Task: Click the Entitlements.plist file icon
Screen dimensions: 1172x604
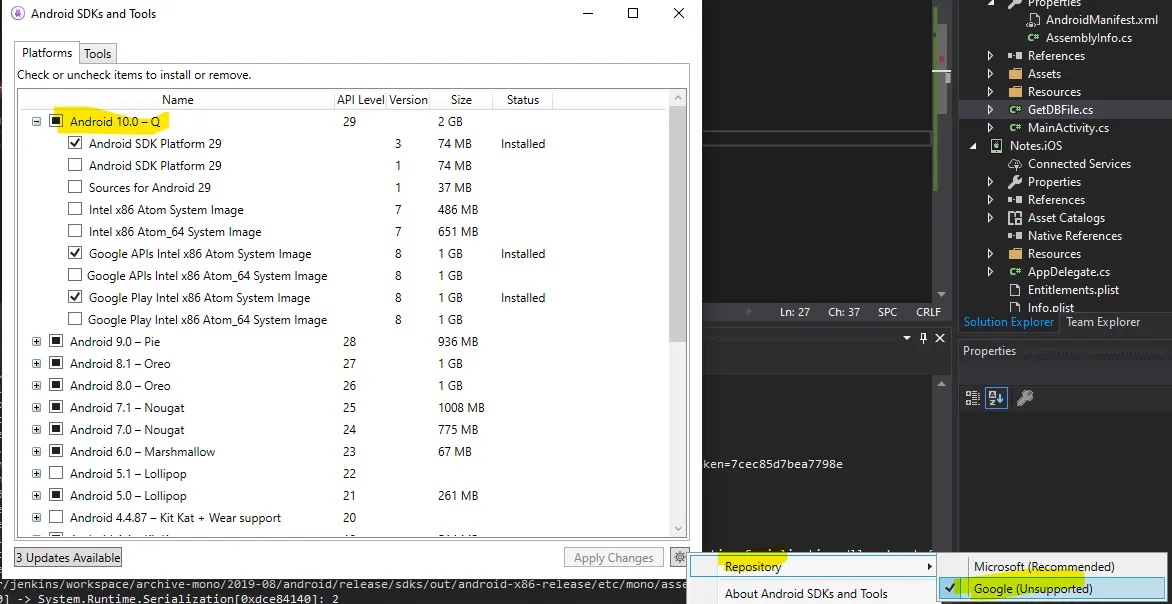Action: [x=1014, y=290]
